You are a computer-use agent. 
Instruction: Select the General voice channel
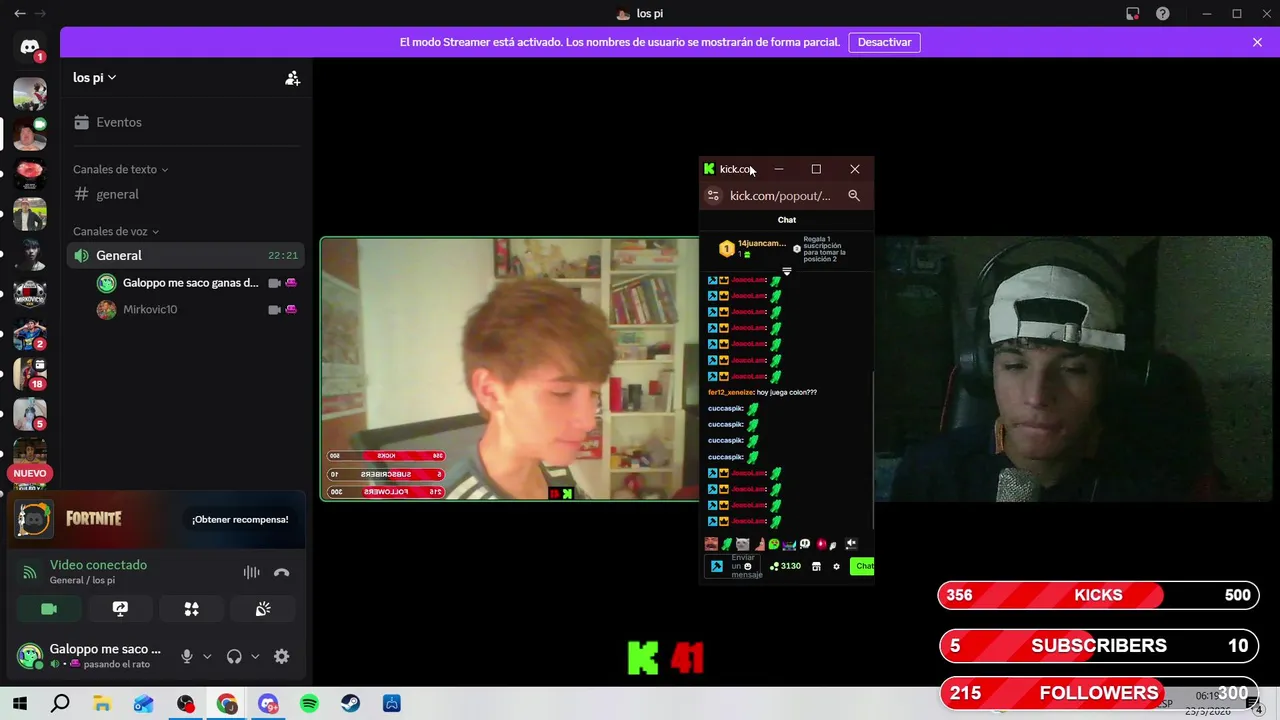(x=186, y=255)
